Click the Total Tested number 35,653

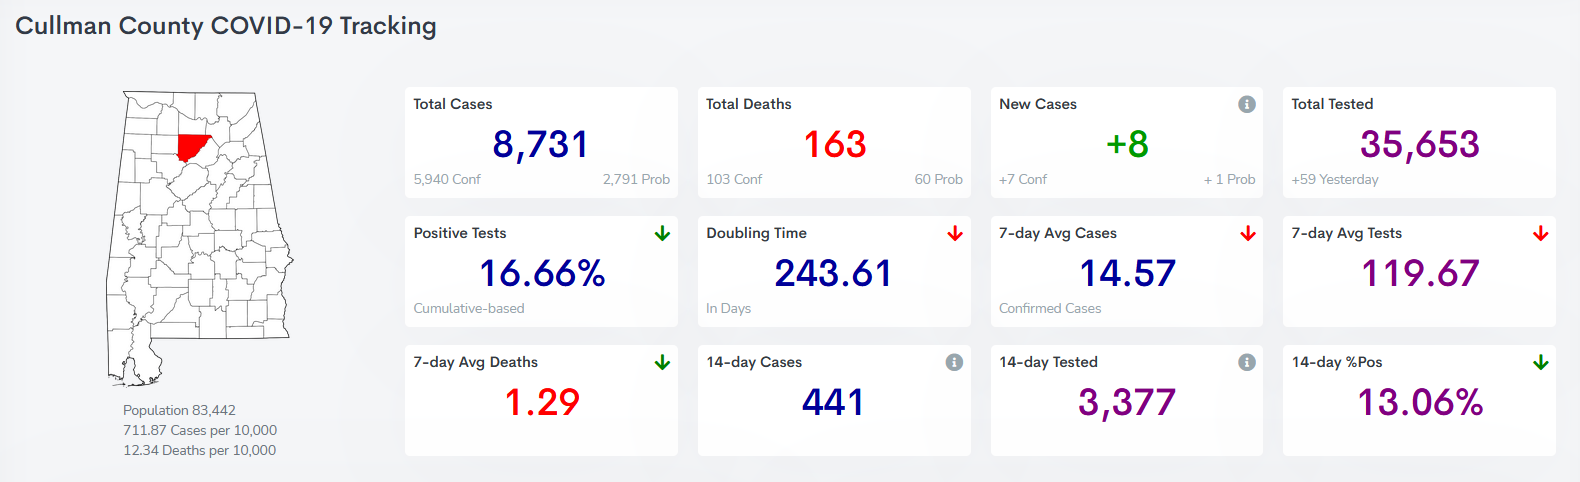point(1419,145)
